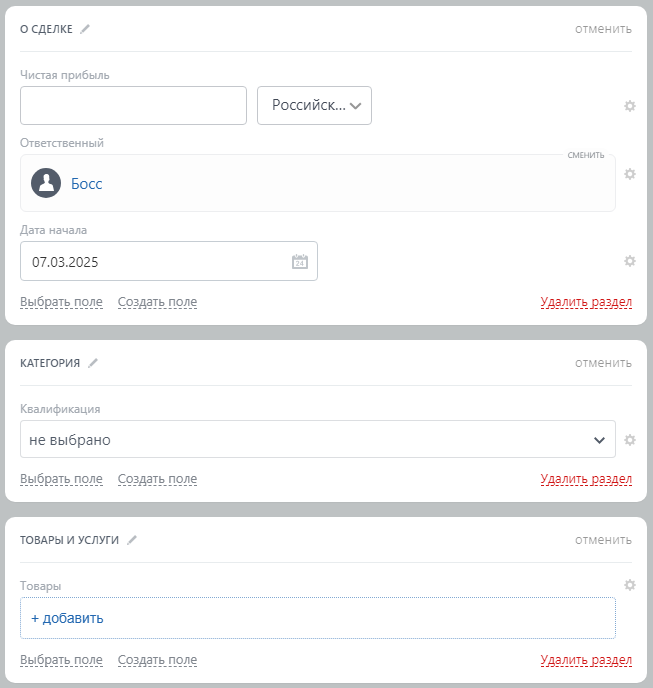
Task: Open calendar picker in Дата начала field
Action: (300, 262)
